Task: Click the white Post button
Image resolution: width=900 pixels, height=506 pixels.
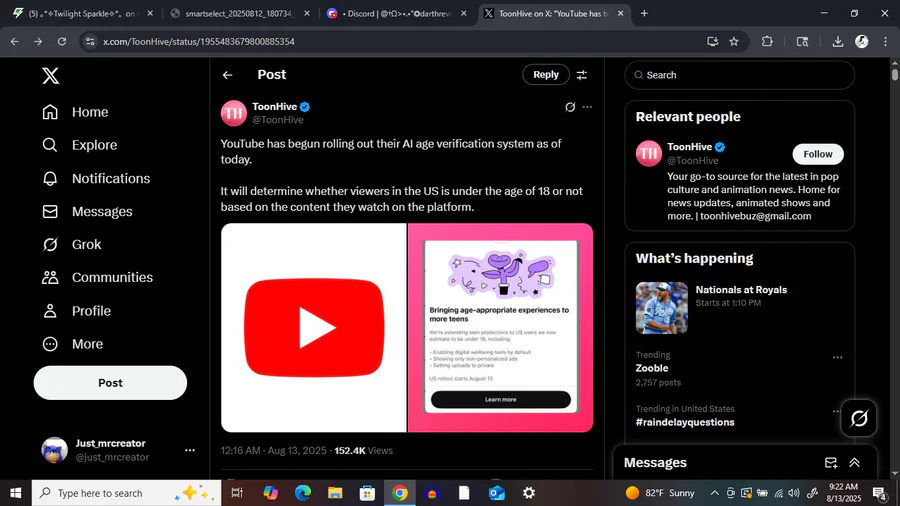Action: (110, 383)
